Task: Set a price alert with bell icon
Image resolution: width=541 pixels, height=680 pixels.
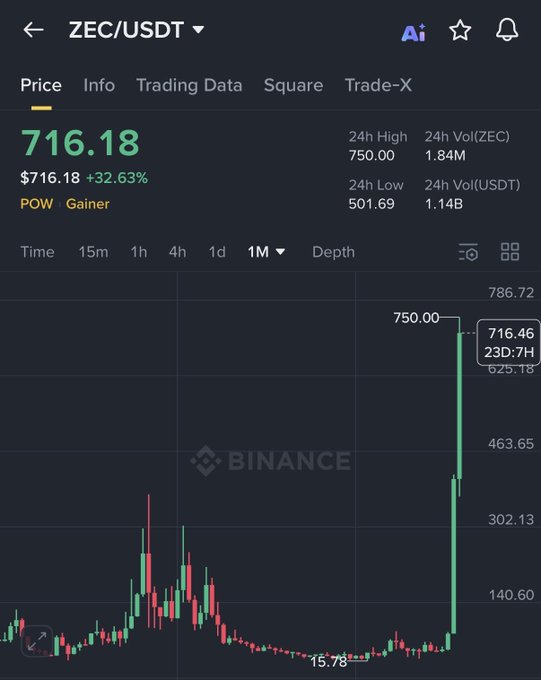Action: (507, 29)
